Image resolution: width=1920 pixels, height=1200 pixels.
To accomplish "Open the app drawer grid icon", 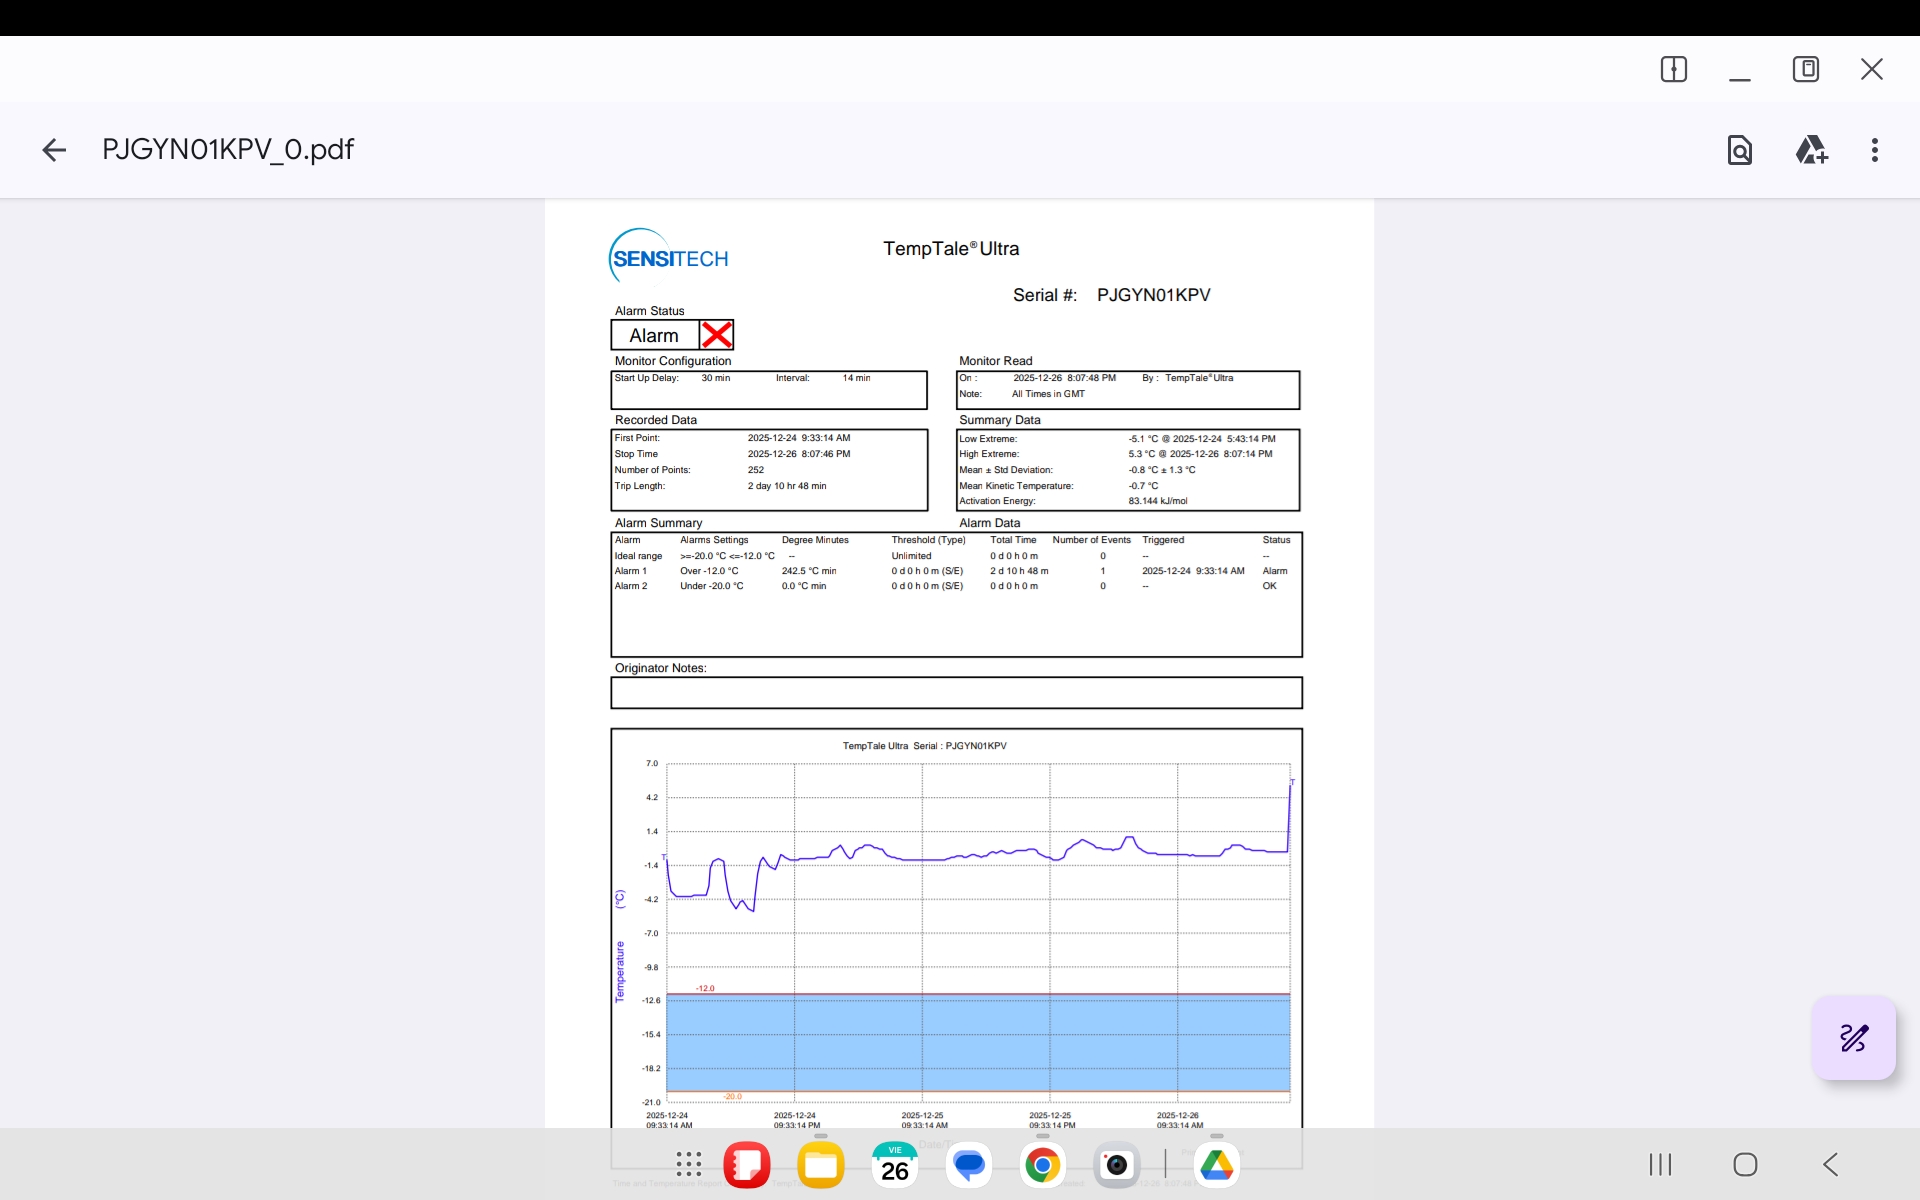I will [x=688, y=1164].
